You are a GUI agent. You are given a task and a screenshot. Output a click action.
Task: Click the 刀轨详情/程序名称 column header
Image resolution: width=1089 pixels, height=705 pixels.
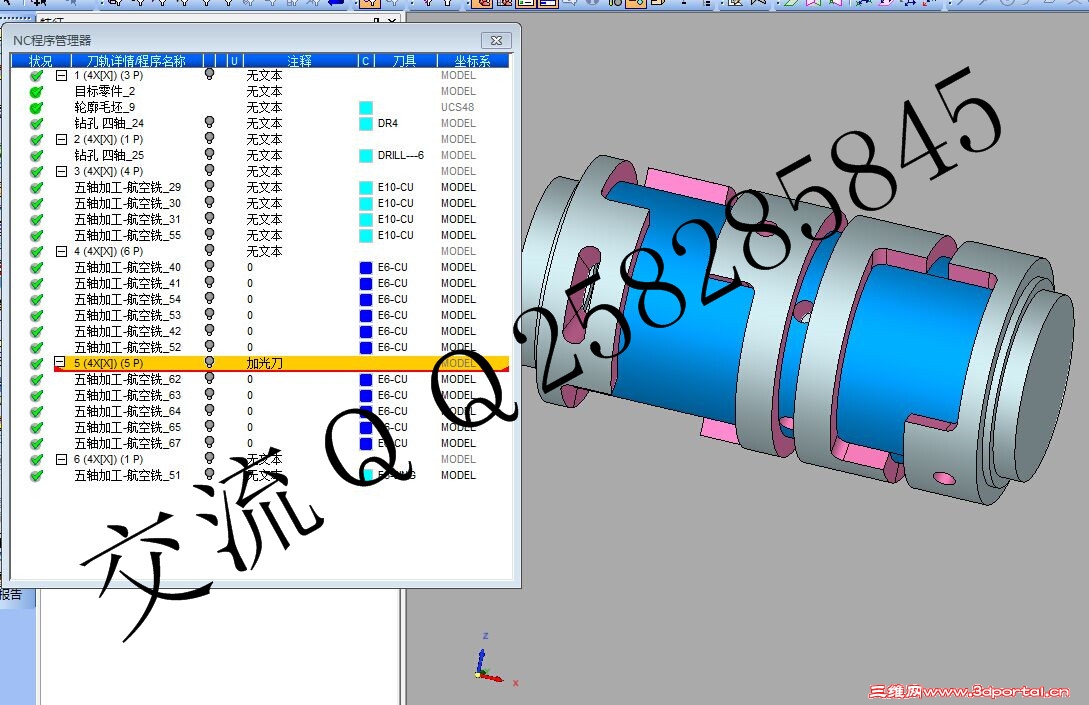tap(137, 61)
